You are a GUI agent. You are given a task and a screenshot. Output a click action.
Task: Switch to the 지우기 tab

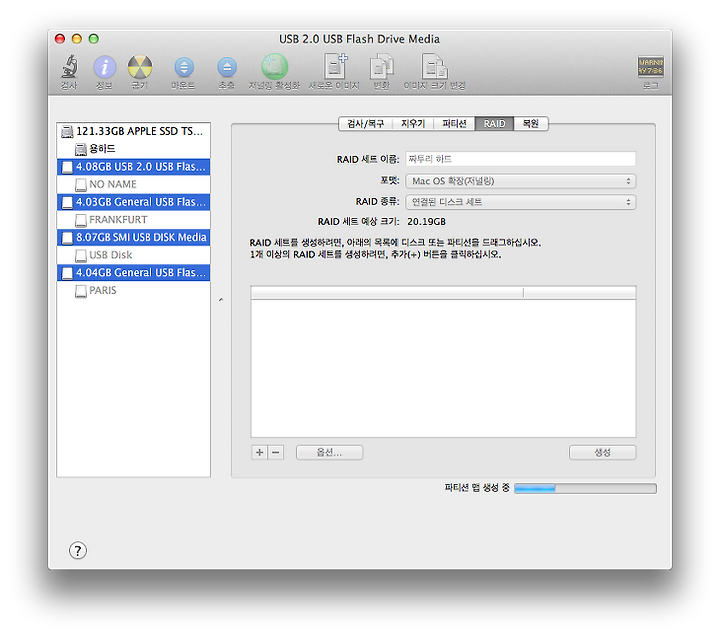coord(413,124)
